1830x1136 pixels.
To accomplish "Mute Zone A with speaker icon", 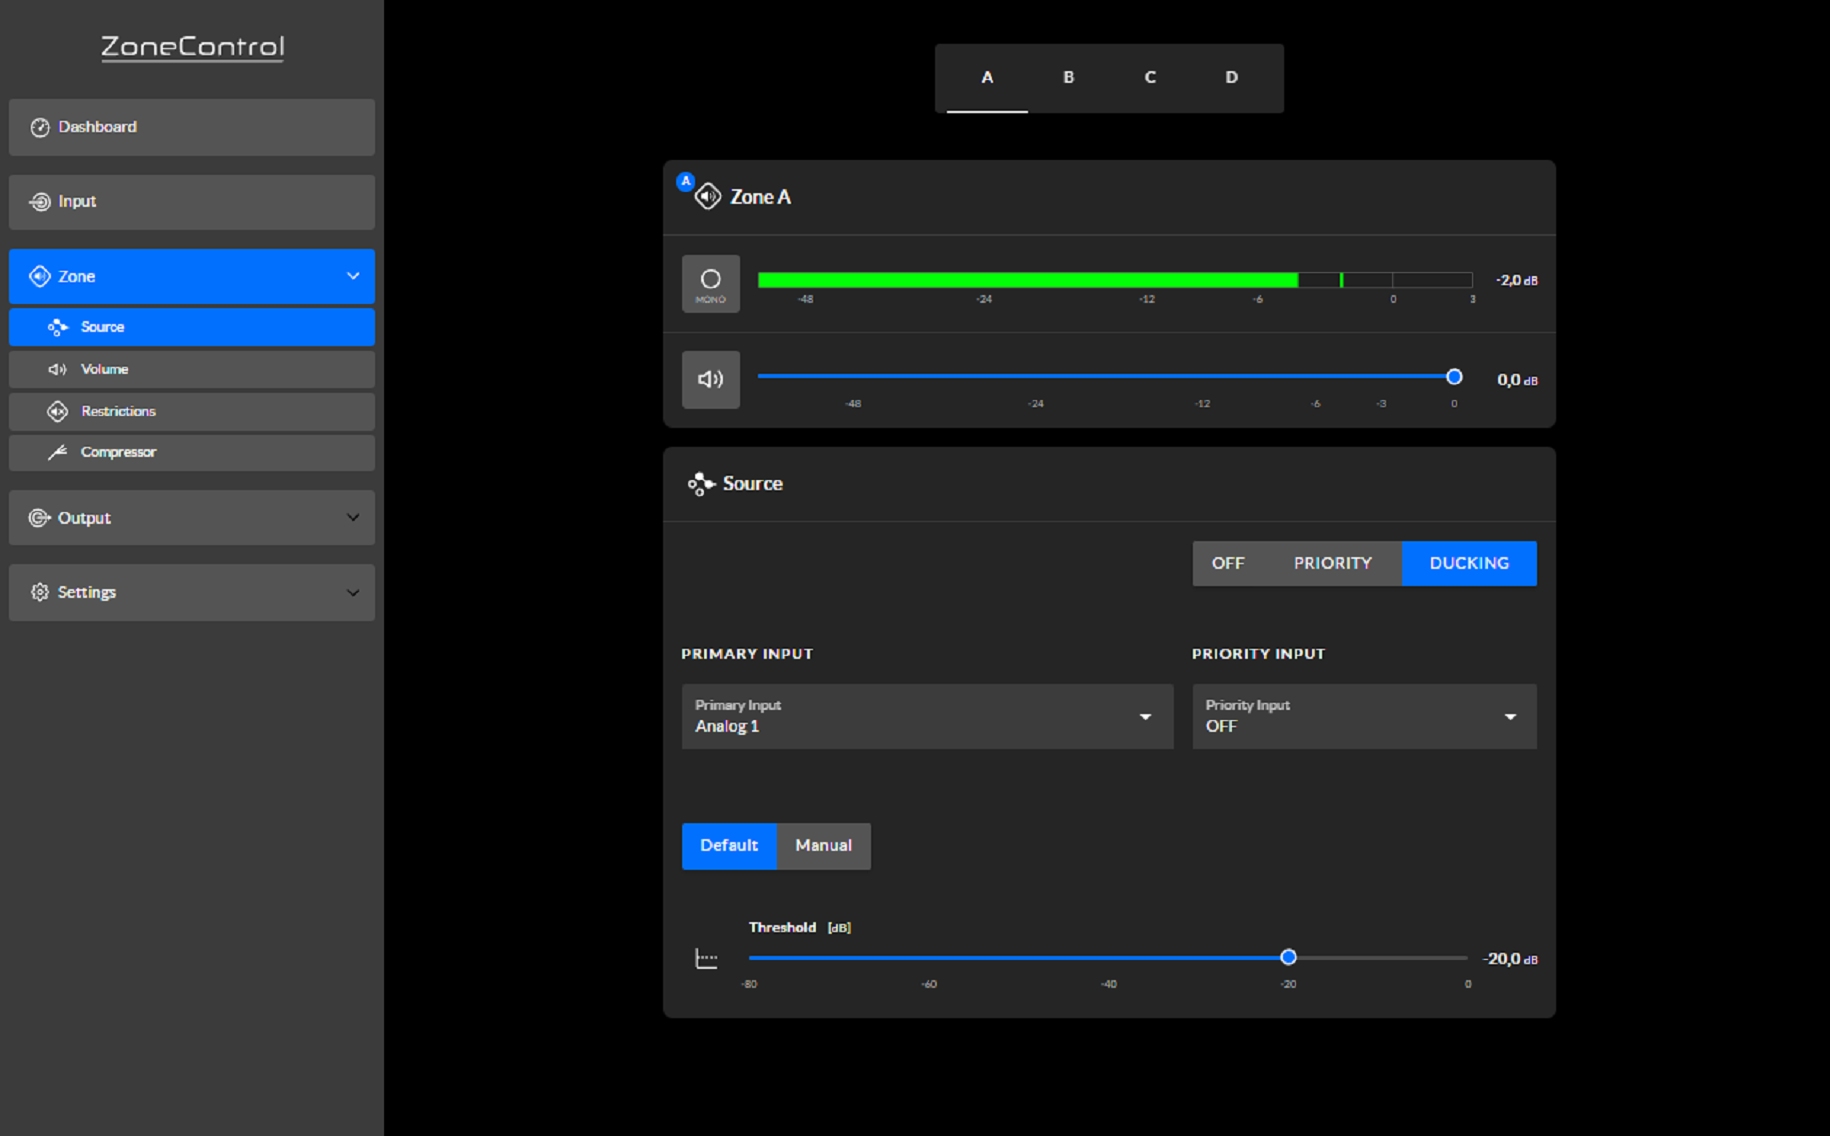I will click(x=710, y=379).
